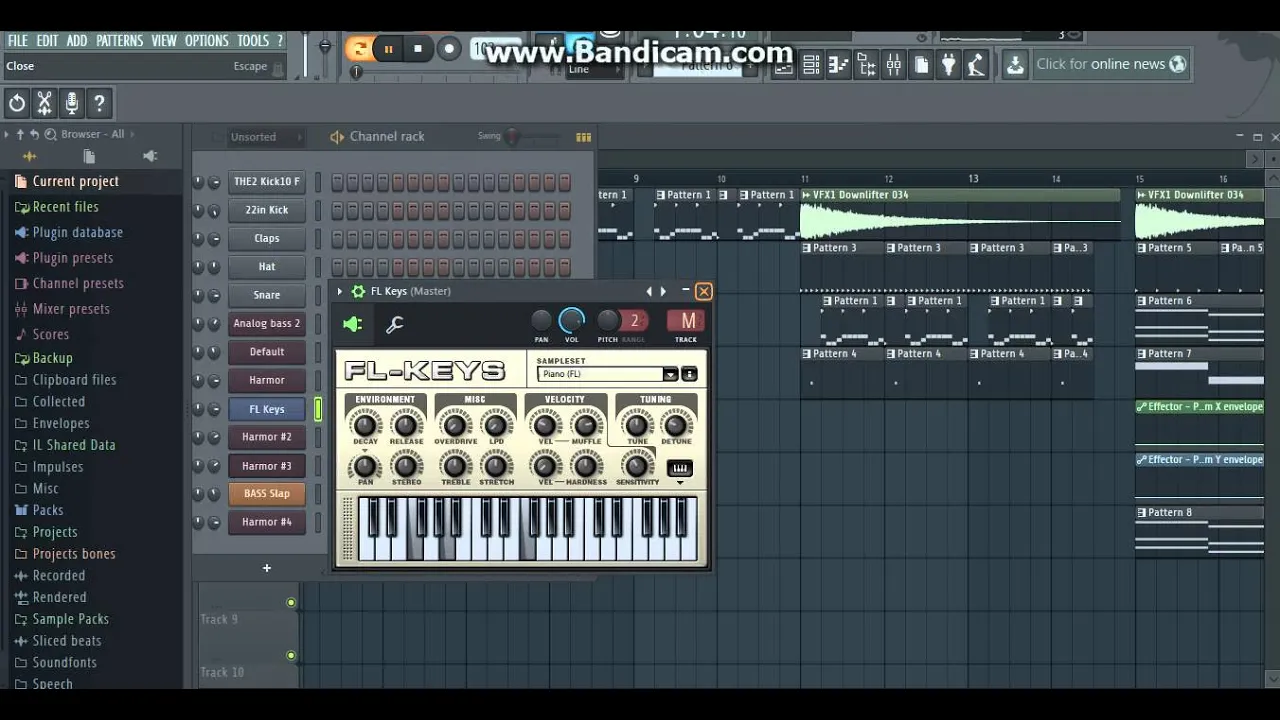The height and width of the screenshot is (720, 1280).
Task: Click the FL Keys gear settings icon
Action: [x=358, y=291]
